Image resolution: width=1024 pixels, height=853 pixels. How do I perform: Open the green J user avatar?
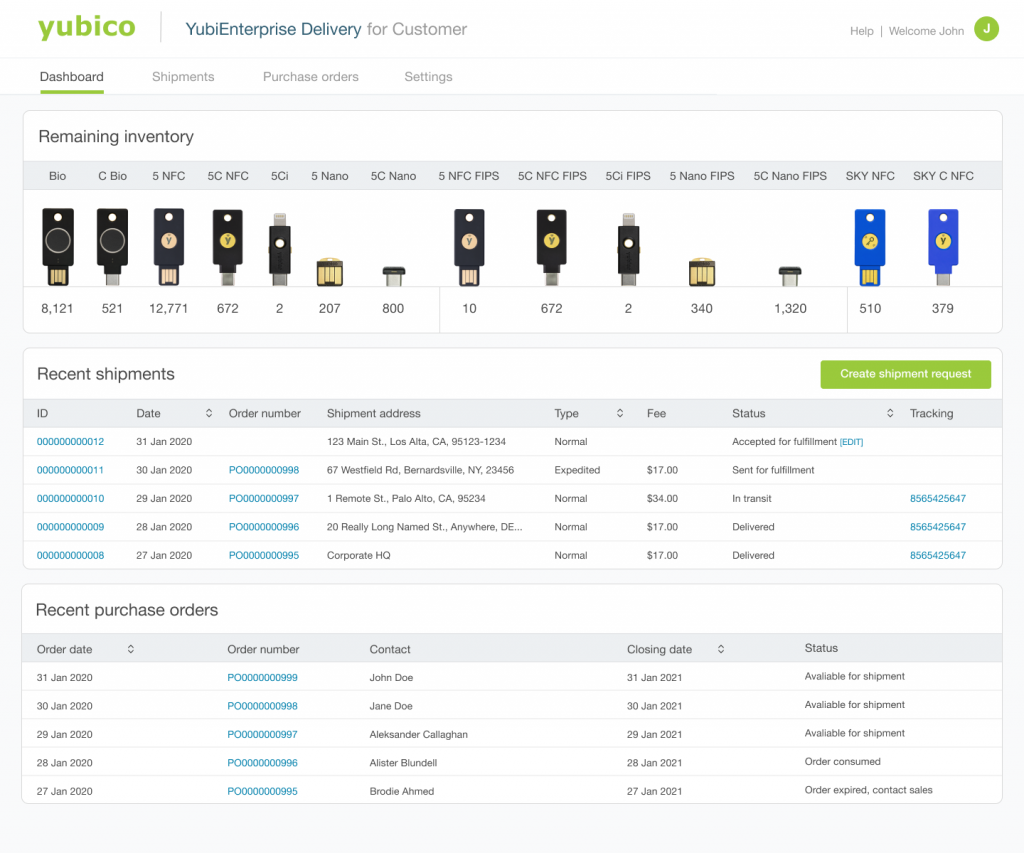pos(986,29)
